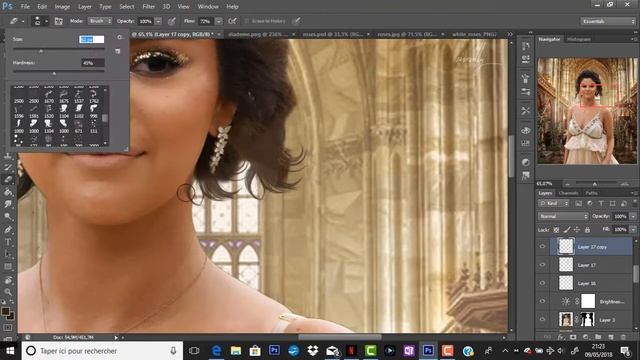Switch to the Paths tab
The image size is (640, 360).
click(591, 193)
